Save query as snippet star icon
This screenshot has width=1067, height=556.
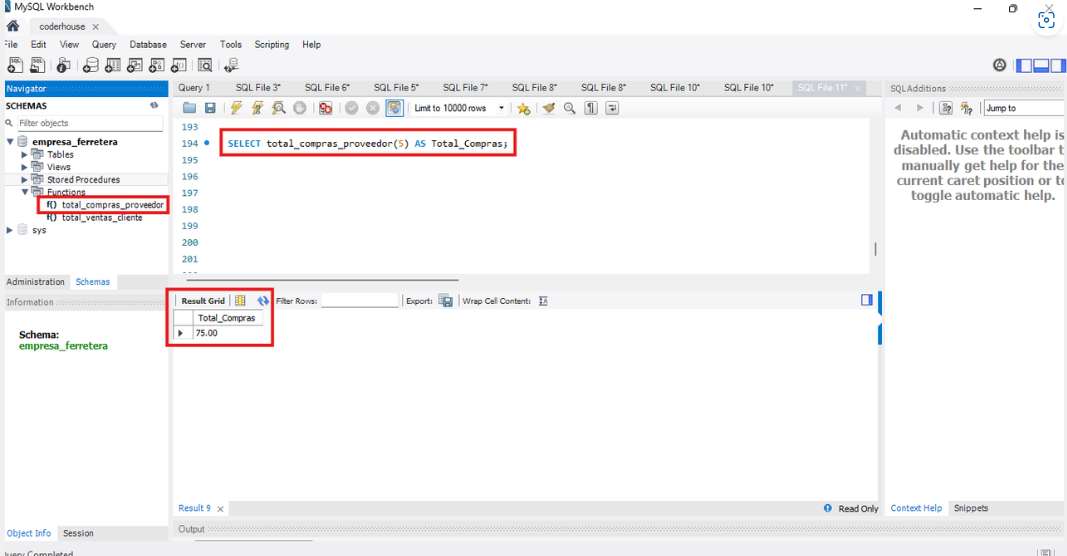523,108
